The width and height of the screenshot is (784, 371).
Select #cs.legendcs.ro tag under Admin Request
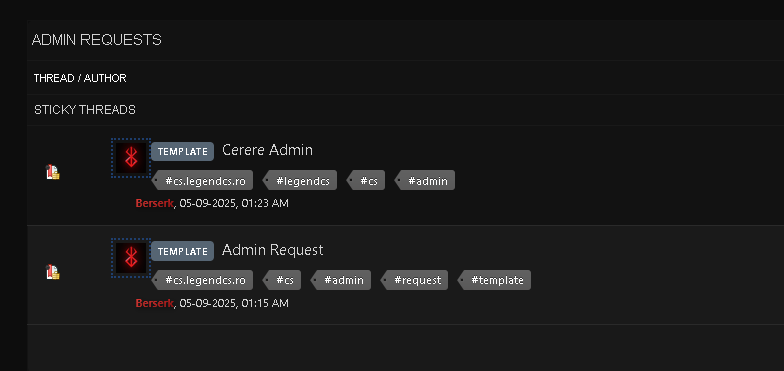[202, 280]
